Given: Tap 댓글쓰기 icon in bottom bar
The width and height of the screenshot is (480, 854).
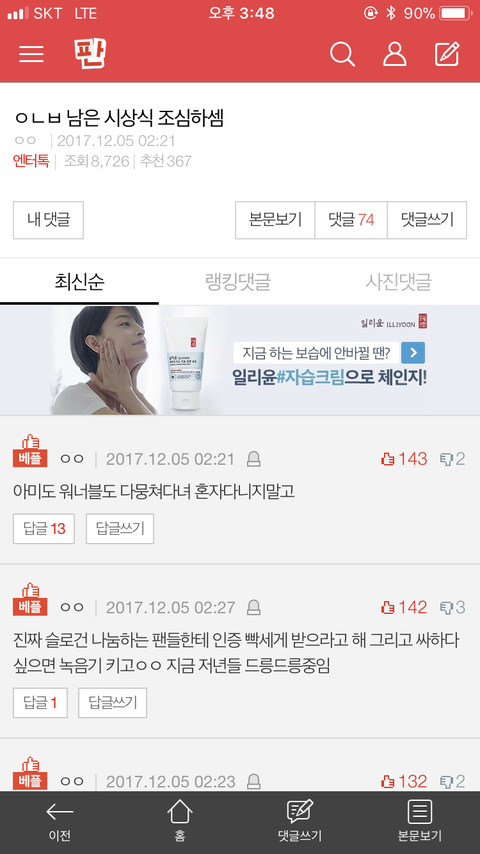Looking at the screenshot, I should (300, 822).
